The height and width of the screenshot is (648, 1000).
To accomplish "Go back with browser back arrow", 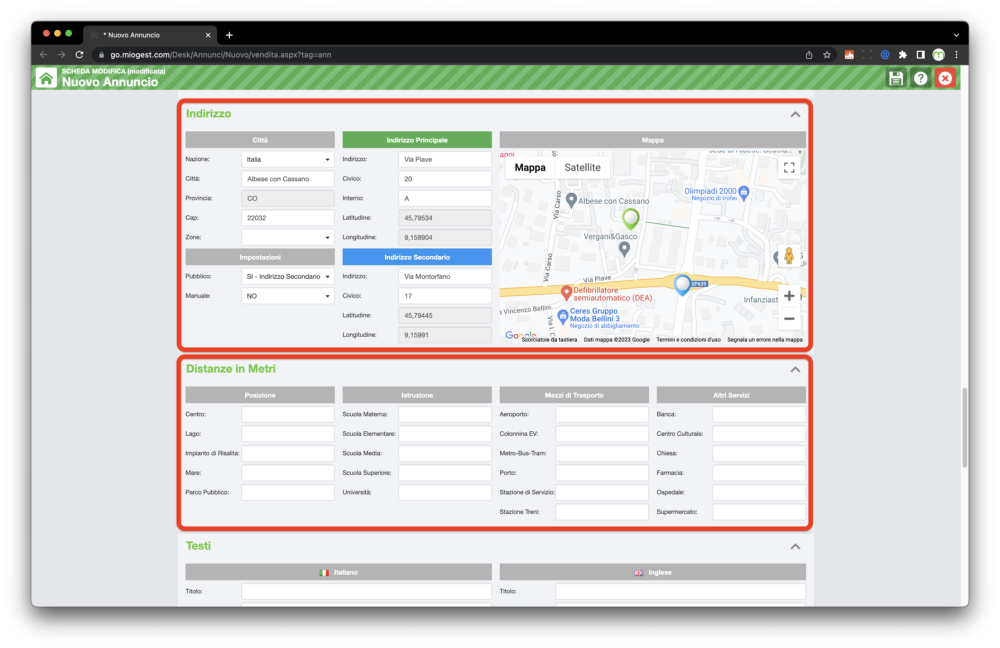I will point(43,55).
